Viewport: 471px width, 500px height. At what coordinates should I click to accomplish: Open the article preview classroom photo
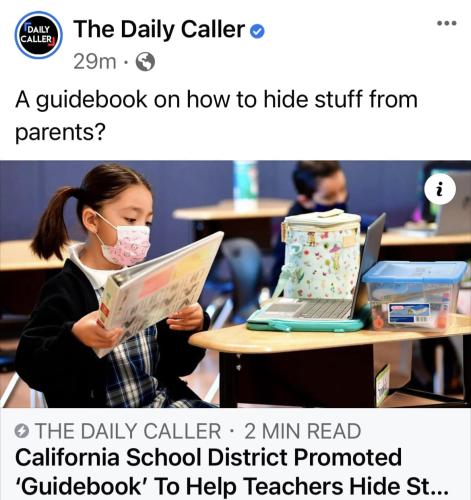click(x=235, y=284)
